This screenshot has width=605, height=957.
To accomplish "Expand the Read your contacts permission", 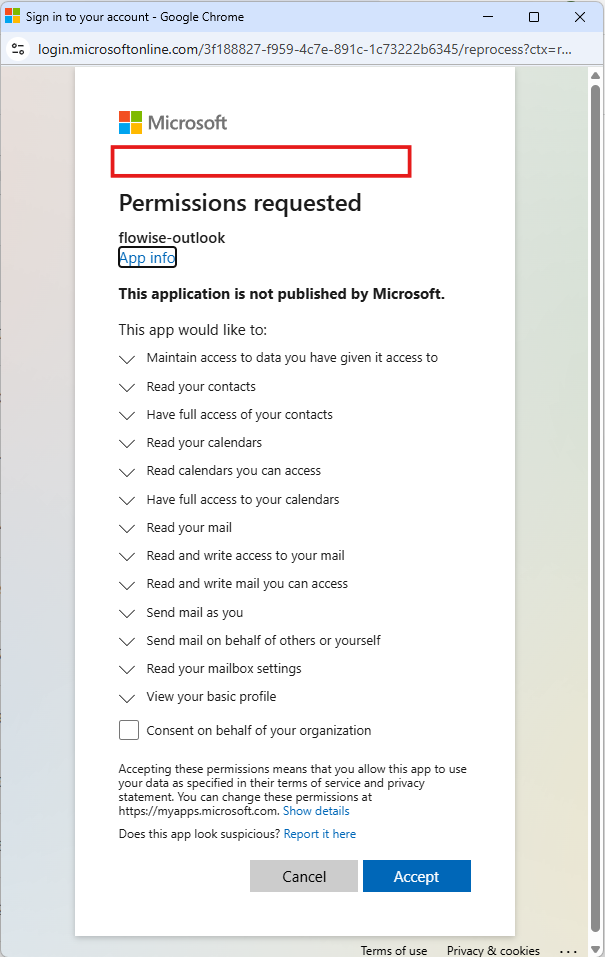I will click(x=127, y=387).
